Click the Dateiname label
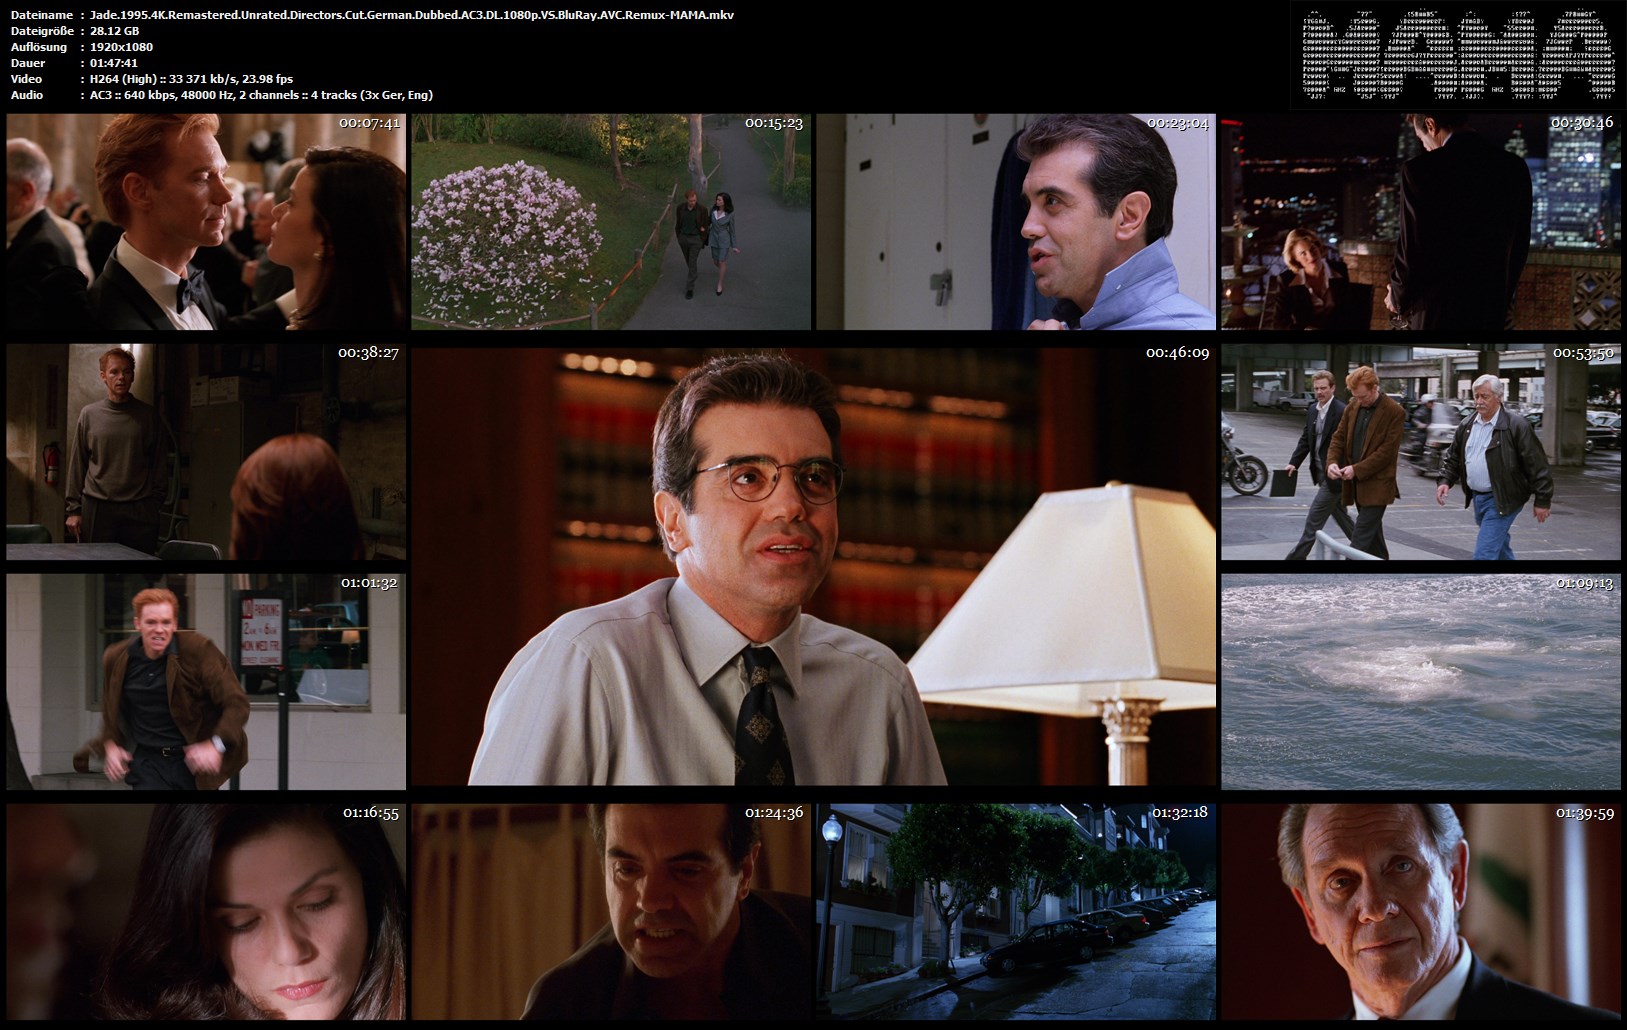The image size is (1627, 1030). click(41, 15)
